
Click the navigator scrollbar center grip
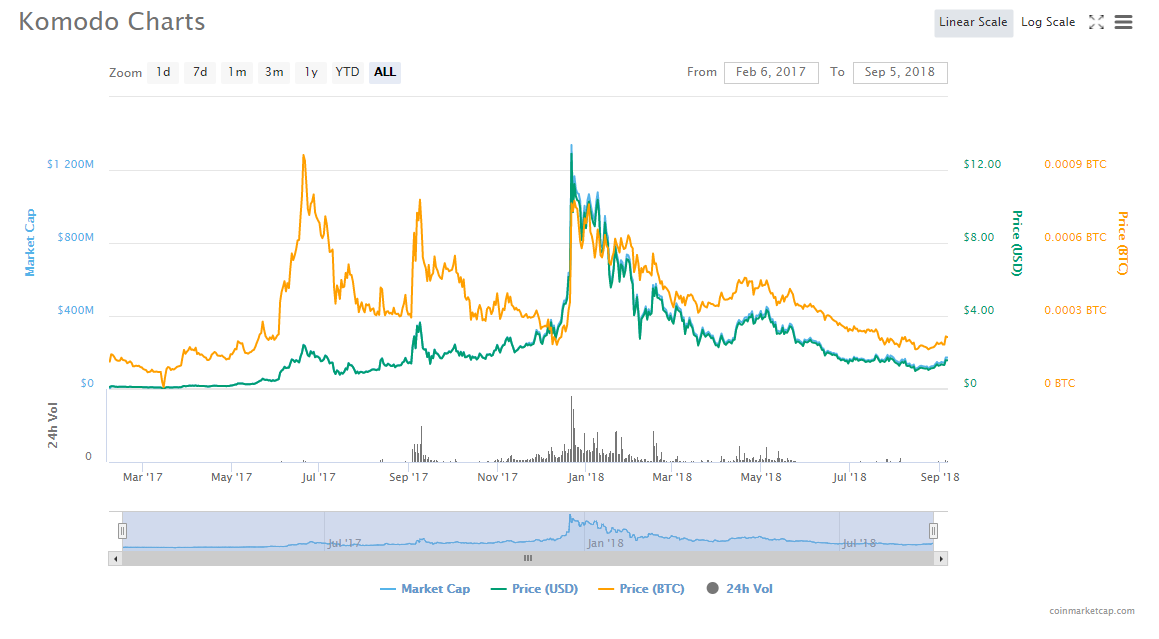(528, 558)
